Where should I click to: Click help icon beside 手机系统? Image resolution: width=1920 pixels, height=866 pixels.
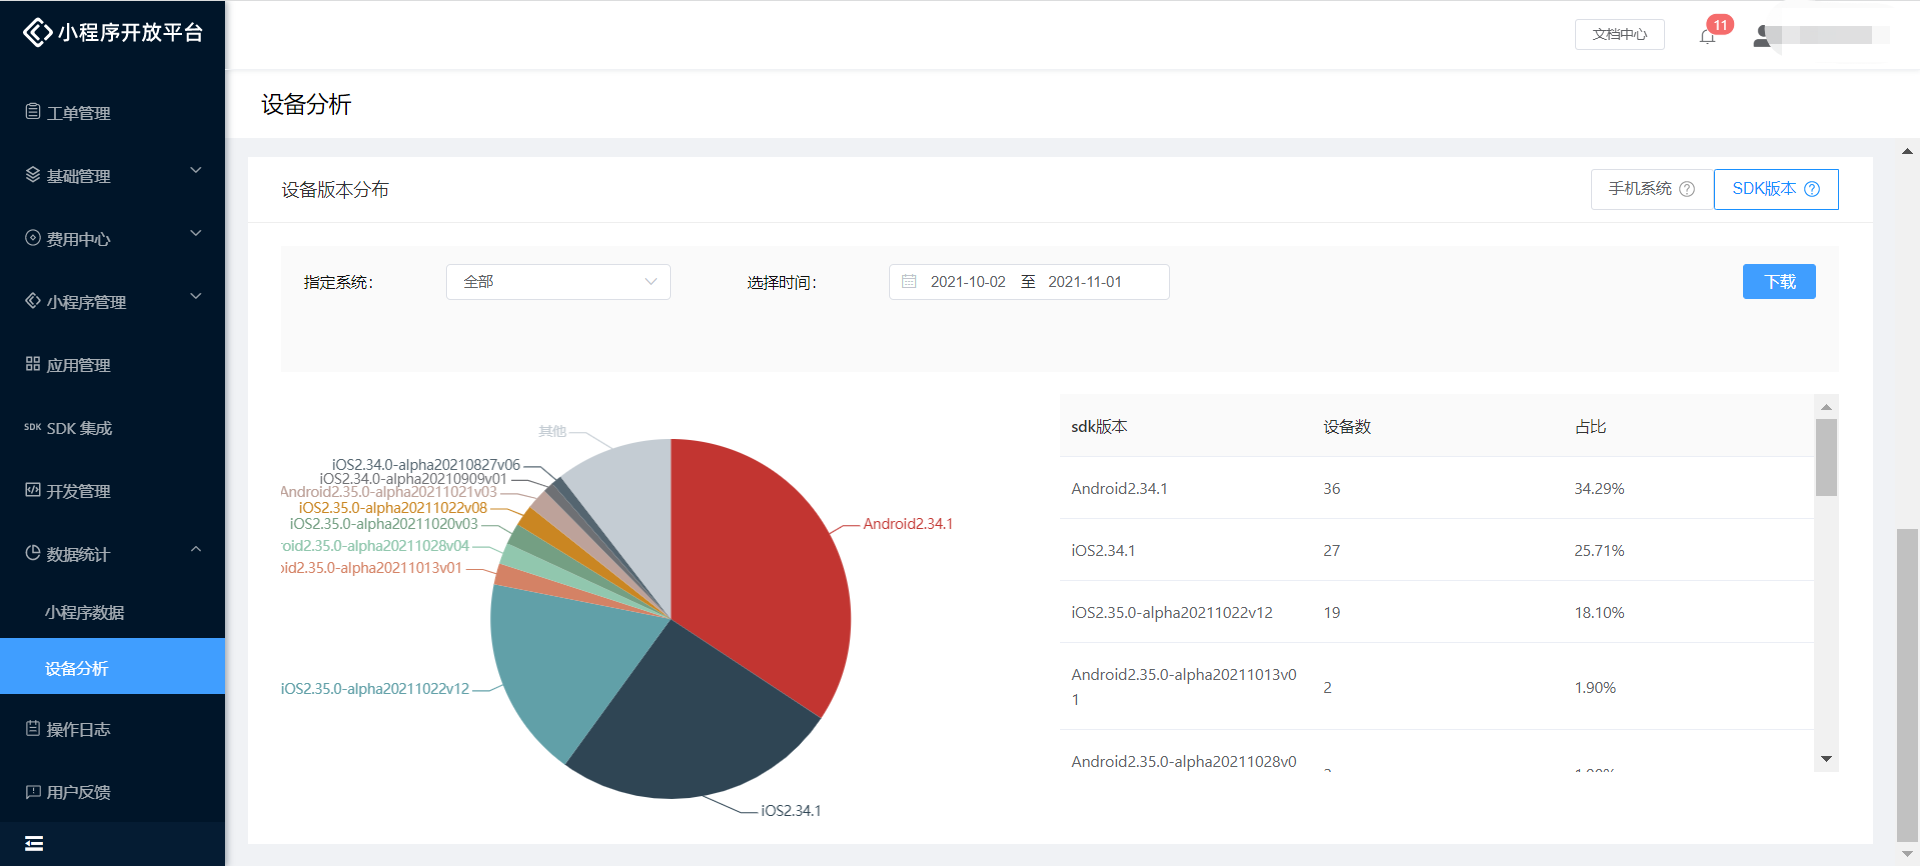pyautogui.click(x=1687, y=189)
